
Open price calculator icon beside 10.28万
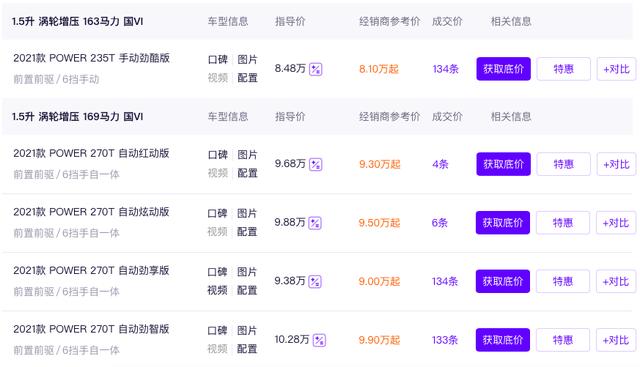(319, 340)
